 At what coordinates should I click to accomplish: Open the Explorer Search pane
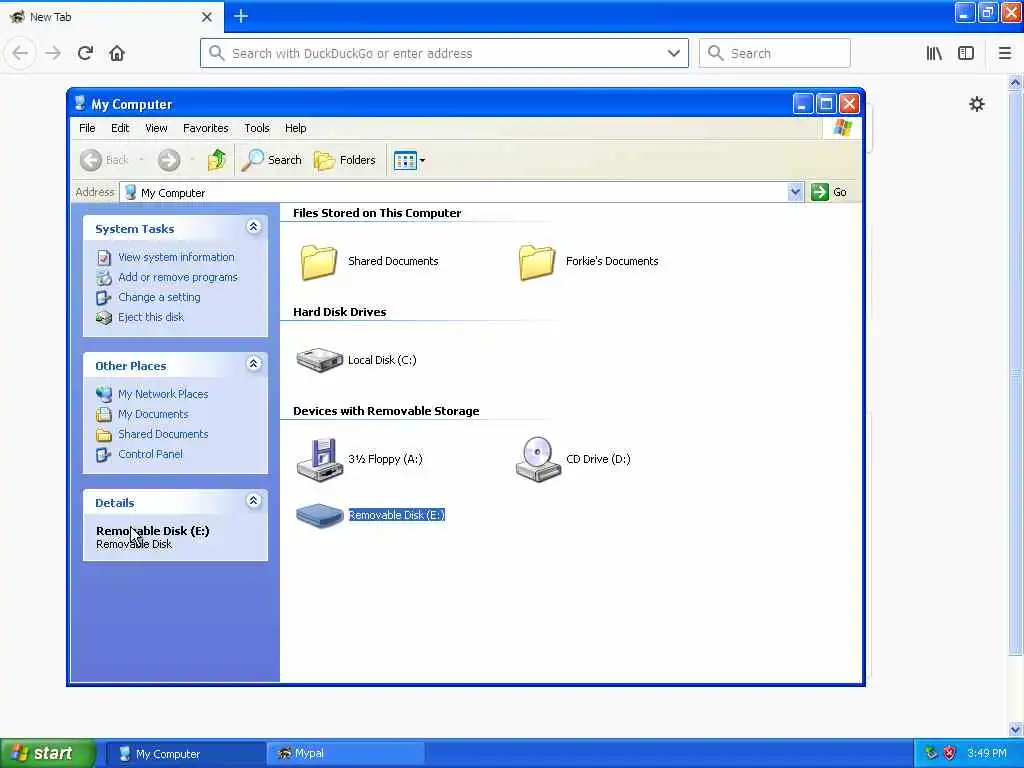pos(272,160)
